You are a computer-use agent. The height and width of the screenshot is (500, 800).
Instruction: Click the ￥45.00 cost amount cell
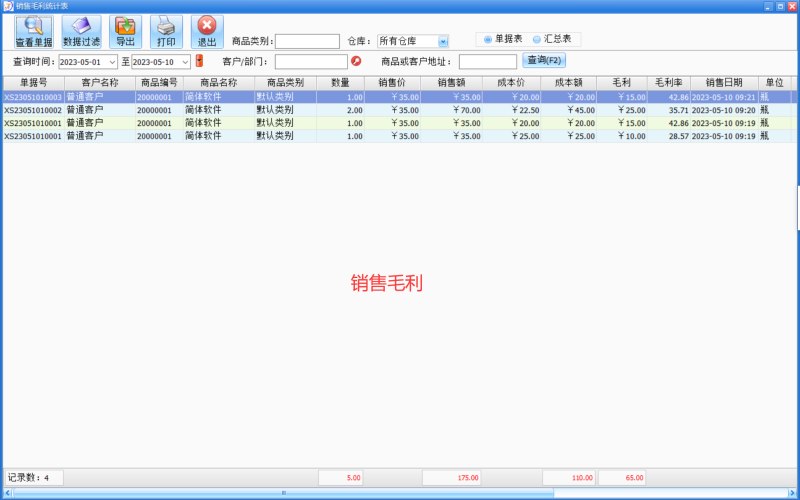click(568, 110)
